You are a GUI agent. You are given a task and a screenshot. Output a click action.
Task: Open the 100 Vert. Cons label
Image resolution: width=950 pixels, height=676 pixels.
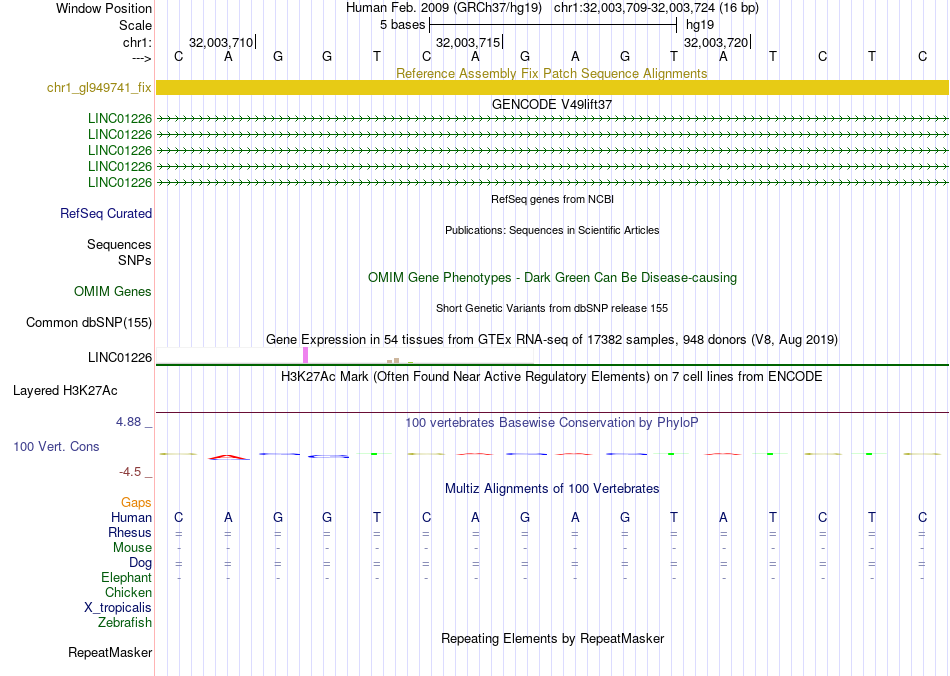tap(56, 446)
